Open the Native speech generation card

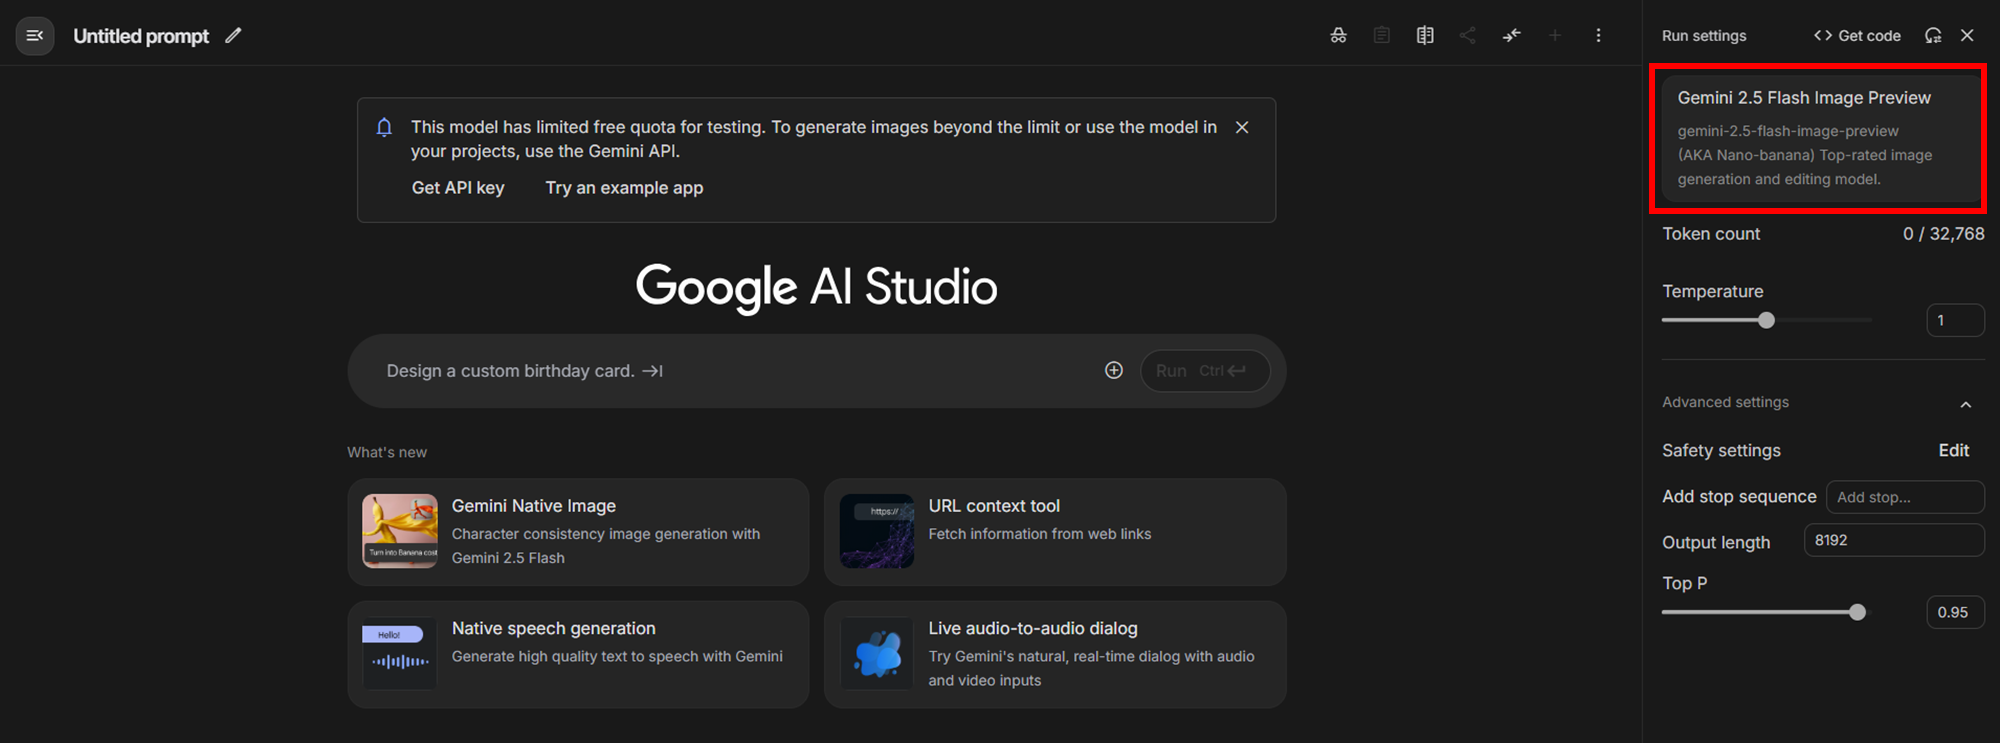click(x=578, y=655)
